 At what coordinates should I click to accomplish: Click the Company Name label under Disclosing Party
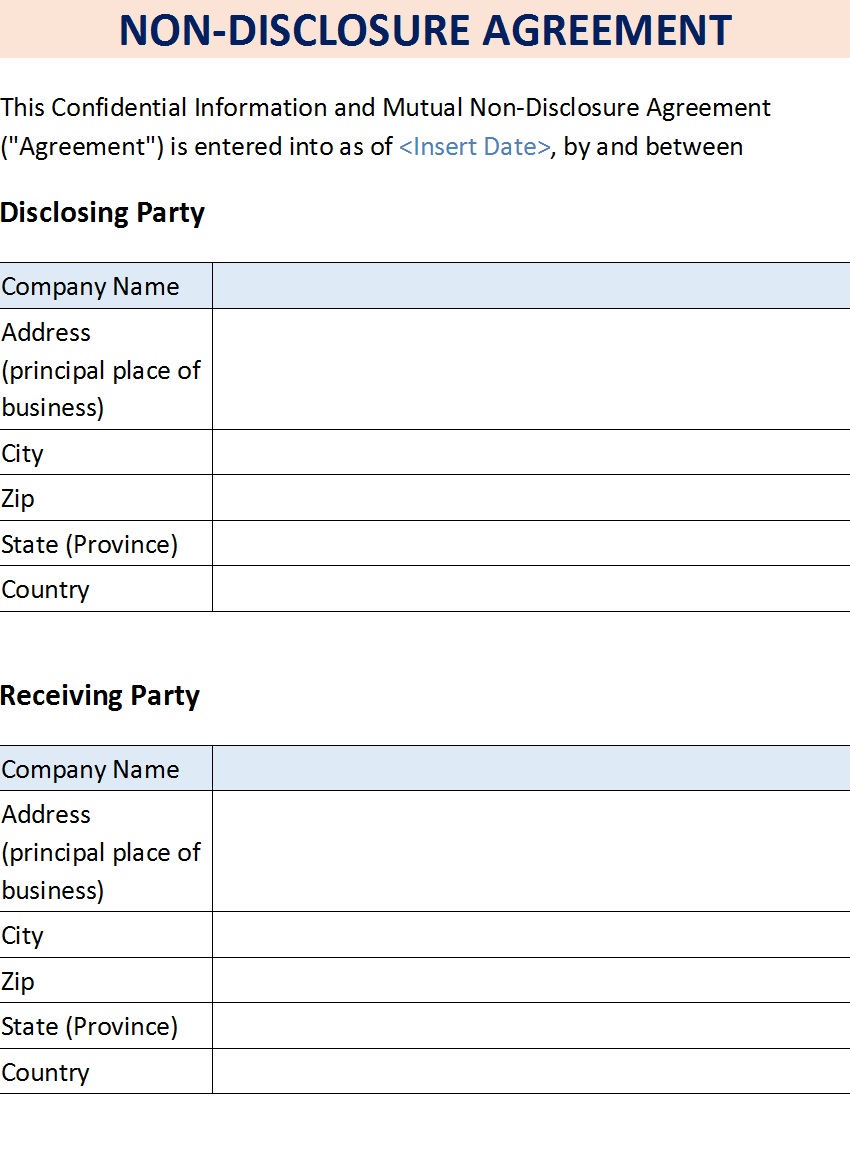[90, 287]
